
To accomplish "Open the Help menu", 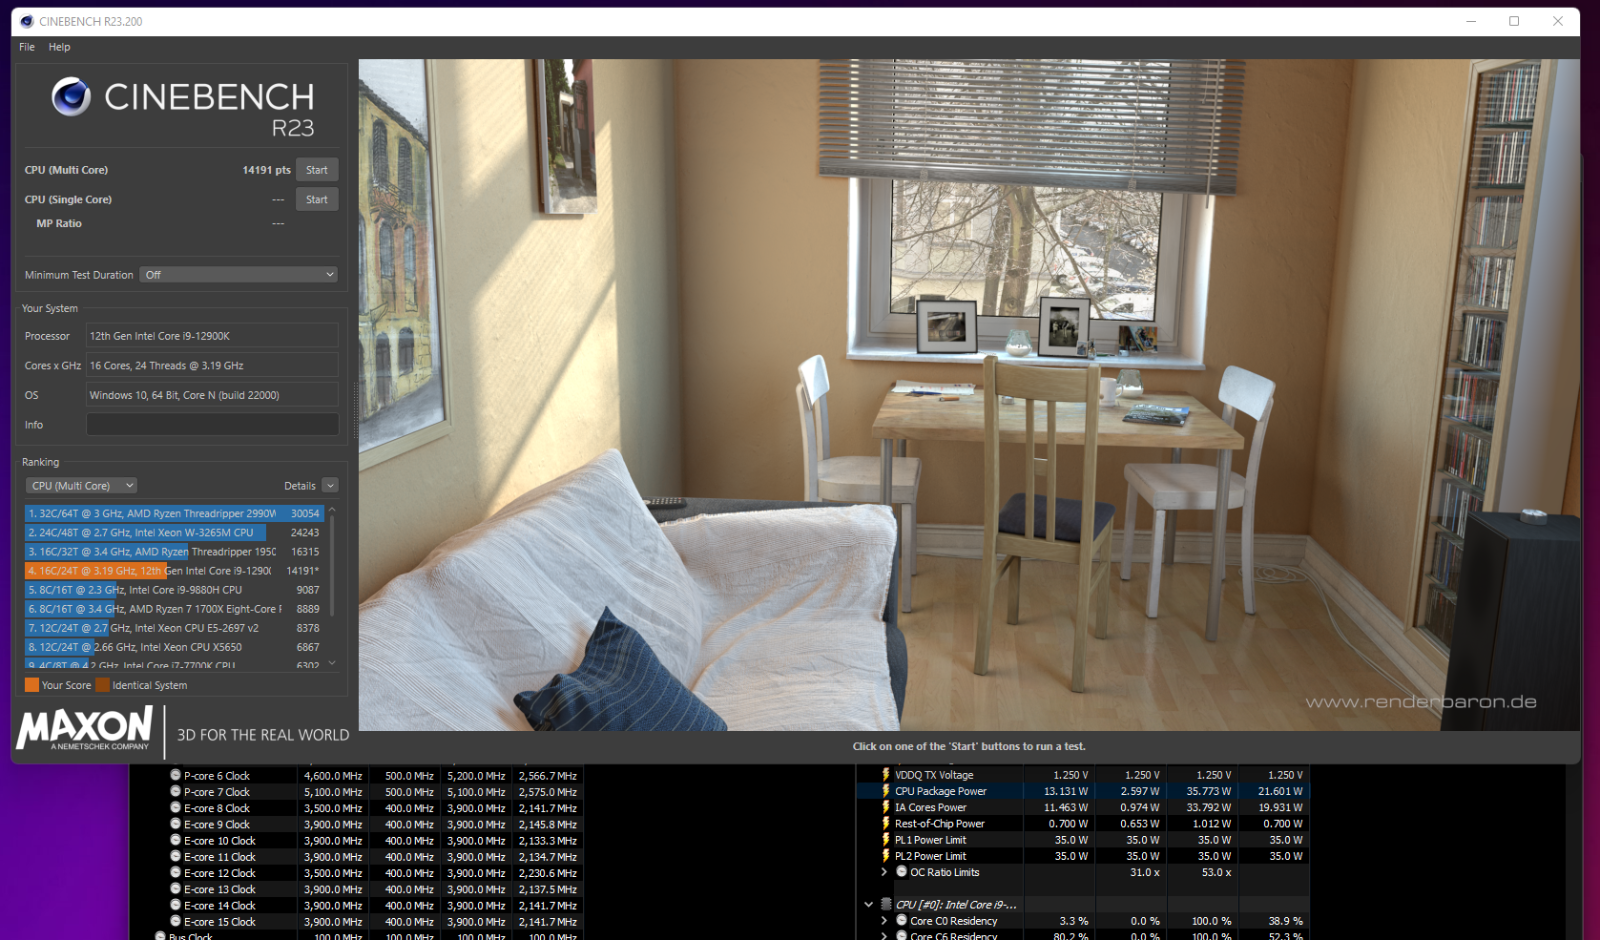I will coord(59,47).
